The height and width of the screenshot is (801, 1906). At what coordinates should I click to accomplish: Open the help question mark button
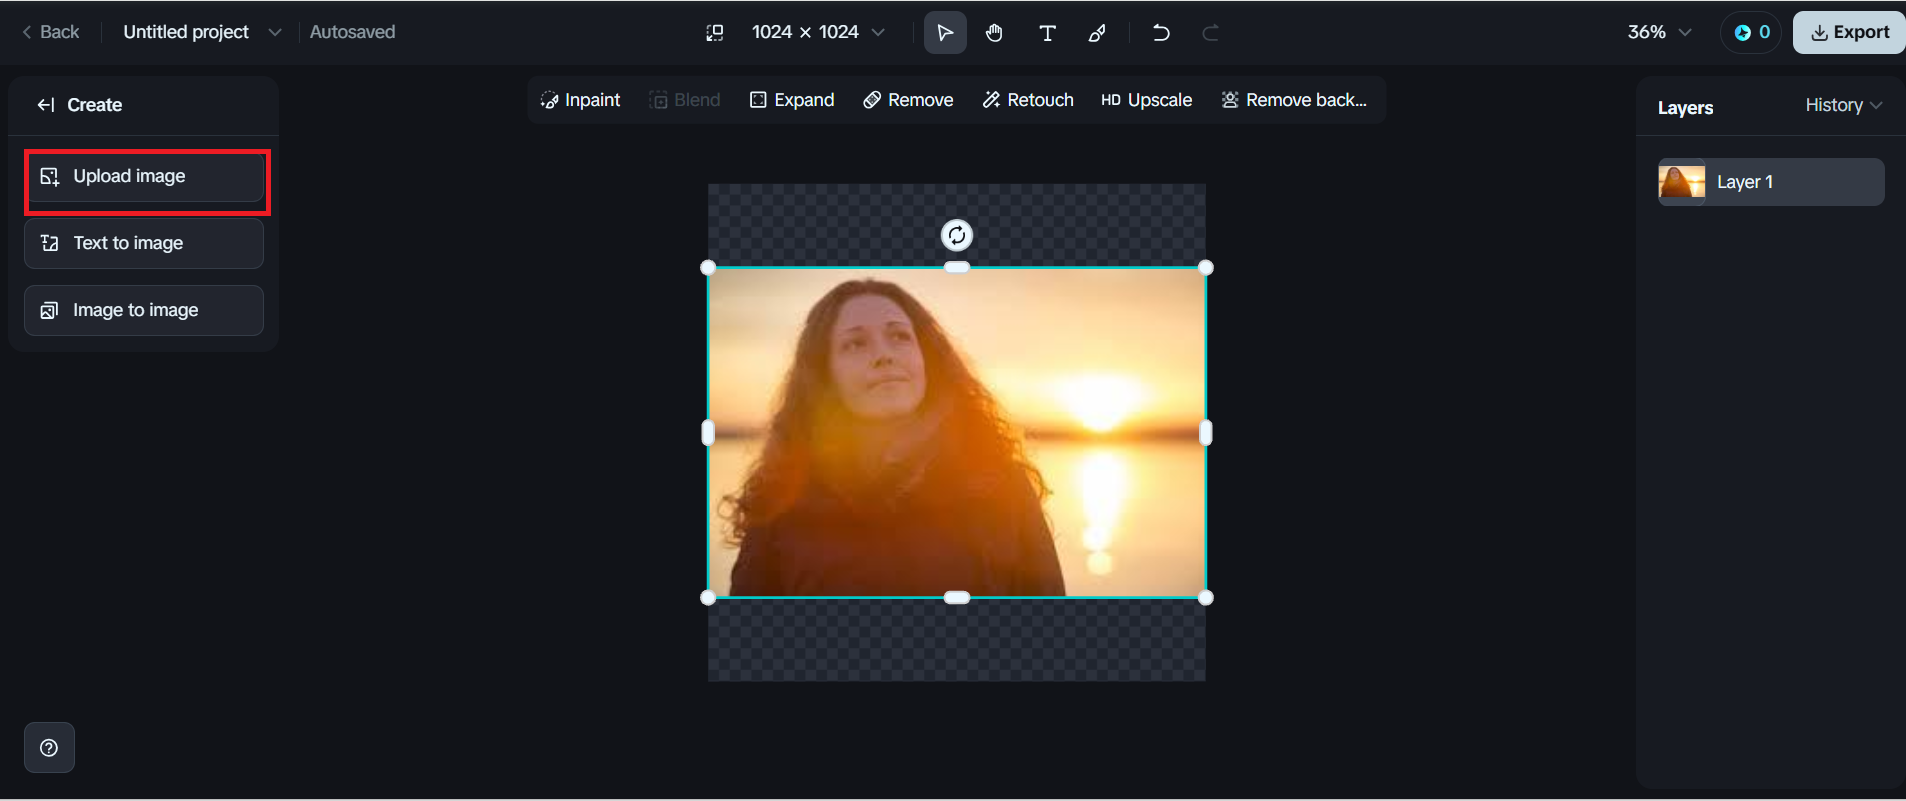pyautogui.click(x=49, y=748)
